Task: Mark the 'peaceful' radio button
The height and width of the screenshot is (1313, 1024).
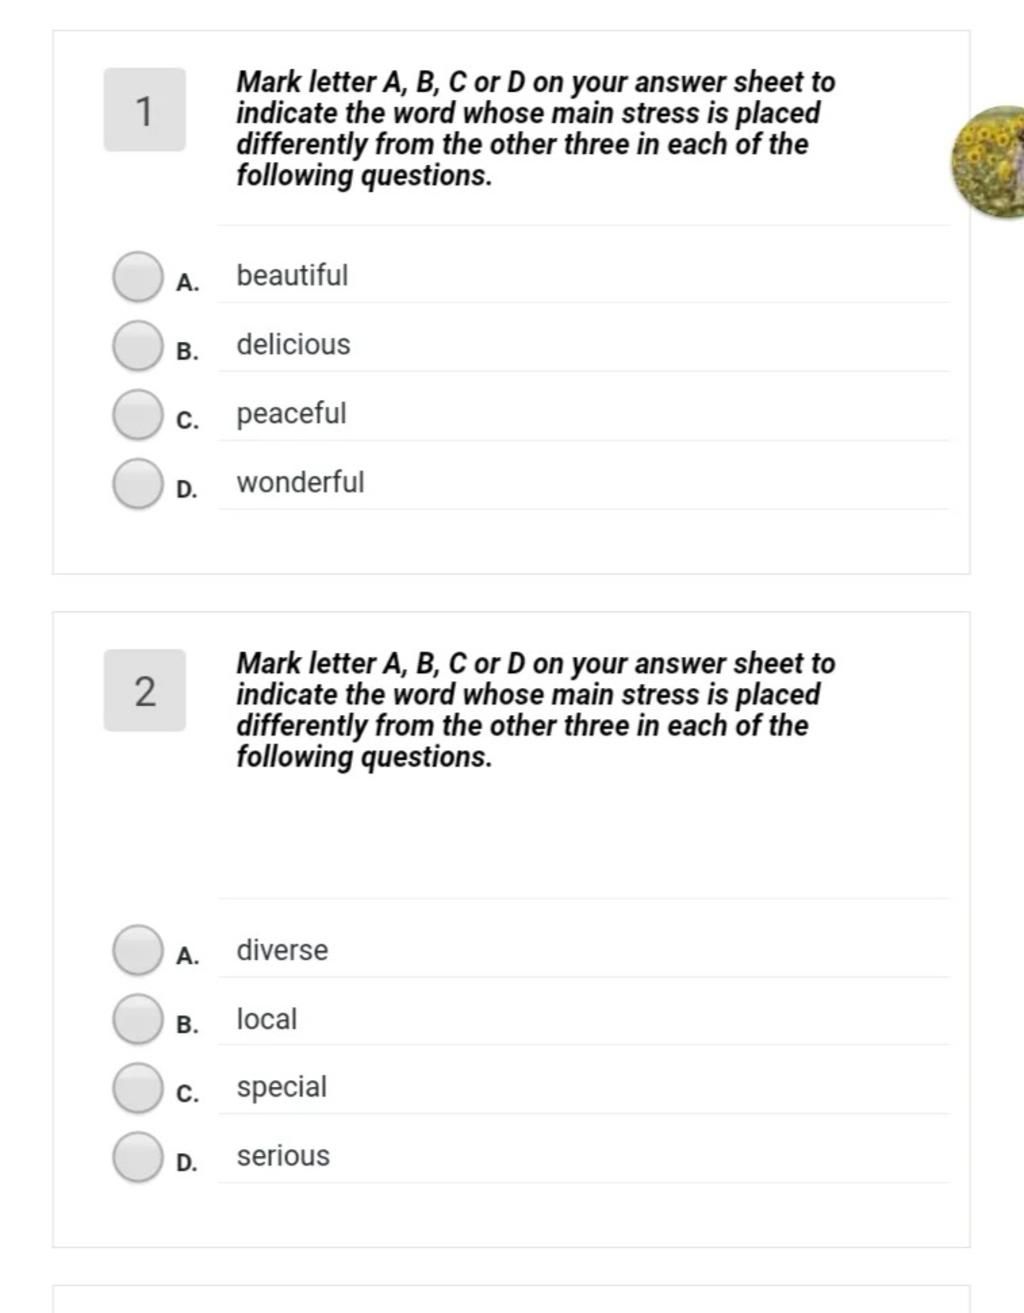Action: tap(137, 415)
